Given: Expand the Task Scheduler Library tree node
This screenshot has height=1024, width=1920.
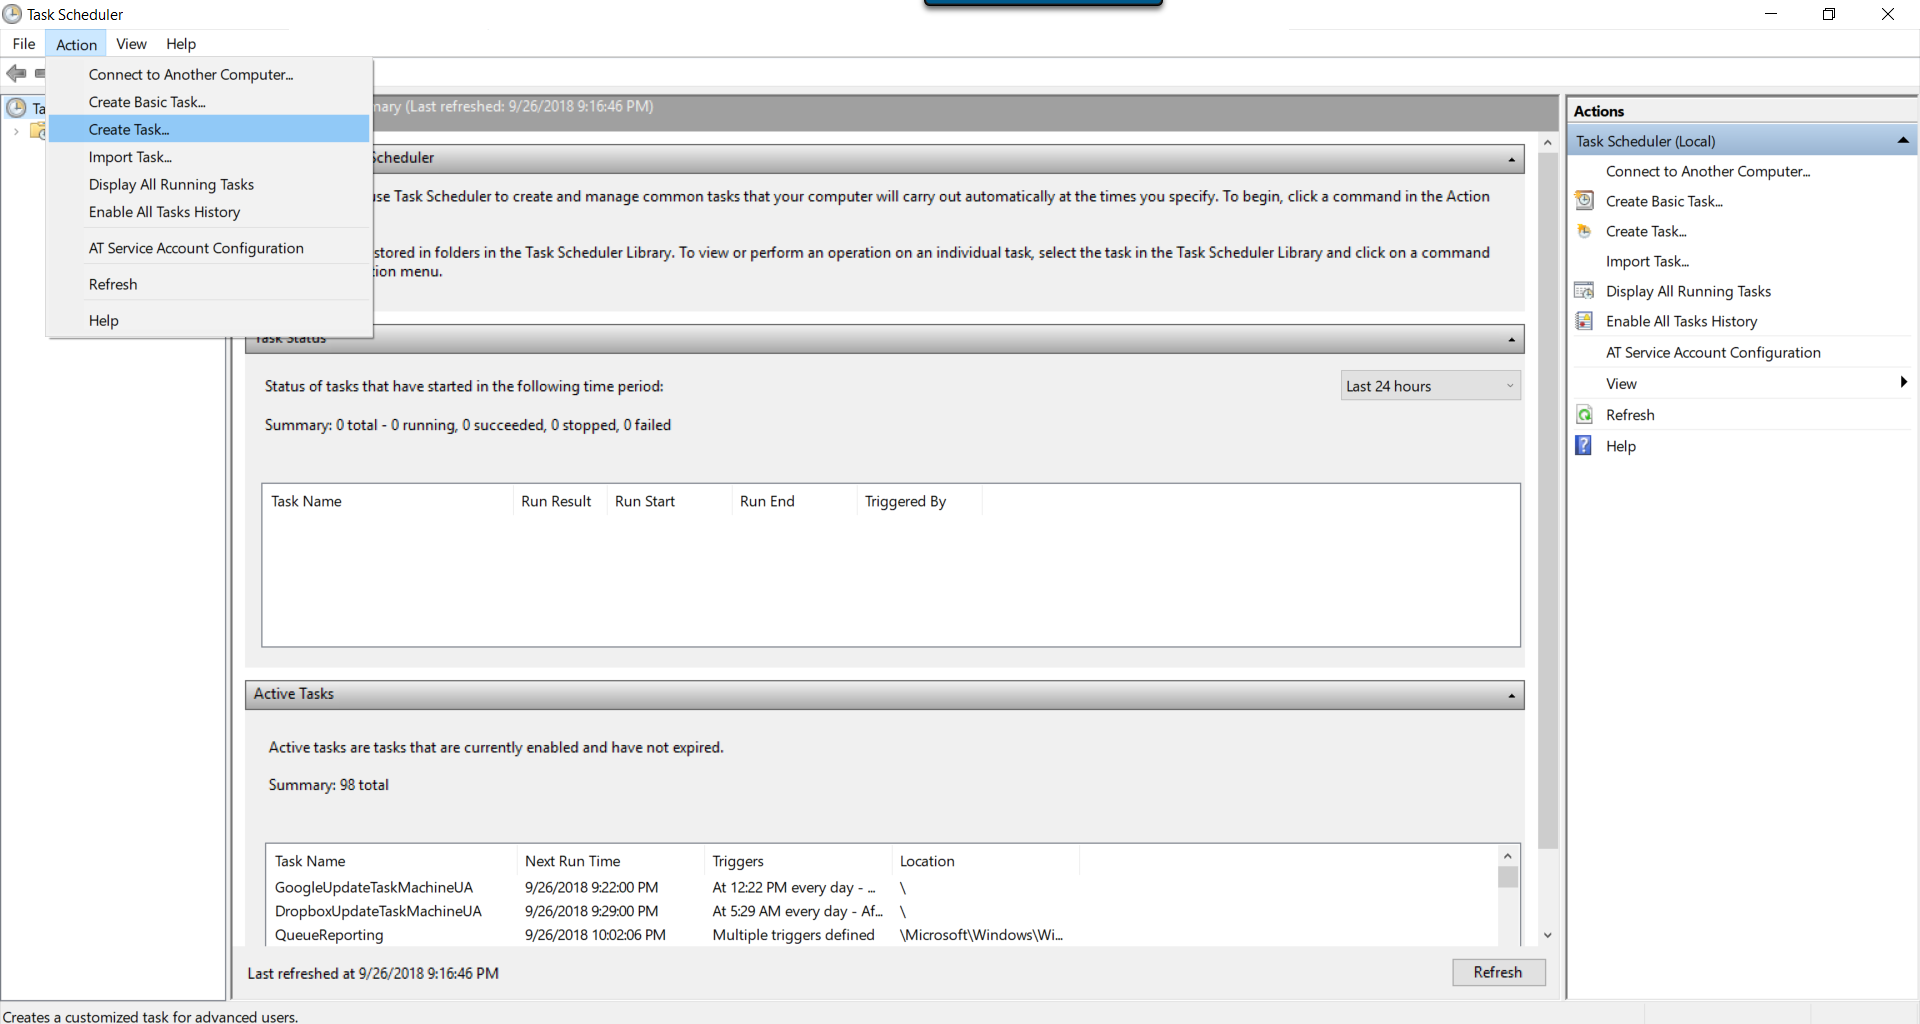Looking at the screenshot, I should pyautogui.click(x=16, y=131).
